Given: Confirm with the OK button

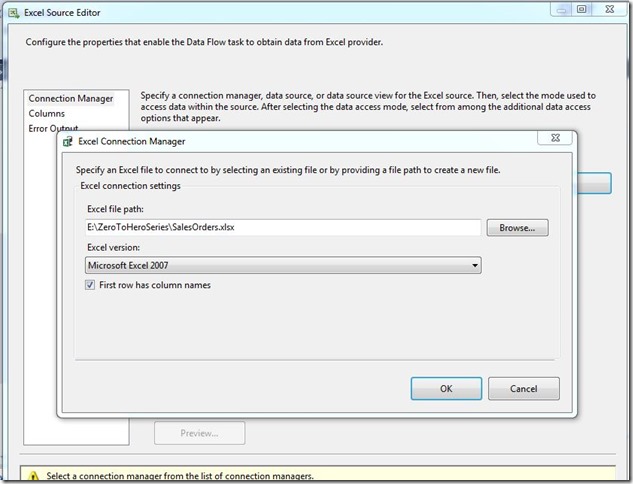Looking at the screenshot, I should 446,389.
